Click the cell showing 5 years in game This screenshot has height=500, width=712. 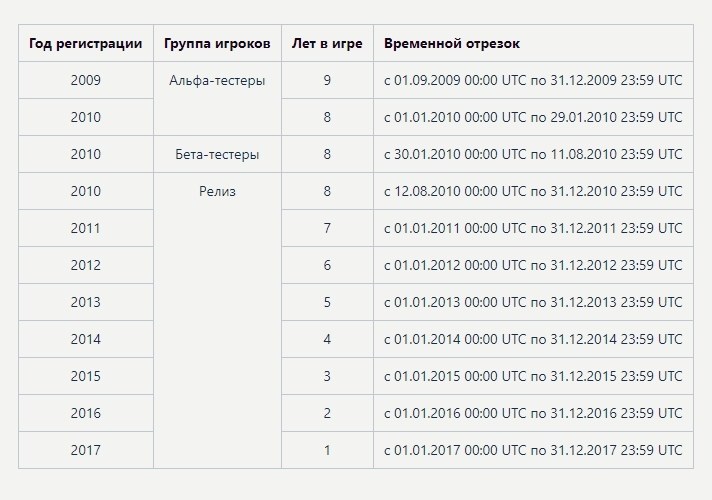point(327,303)
